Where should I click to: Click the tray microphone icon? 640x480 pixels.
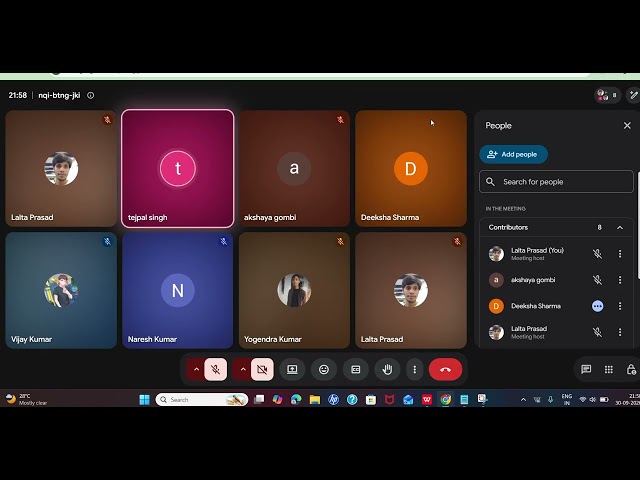pos(551,400)
